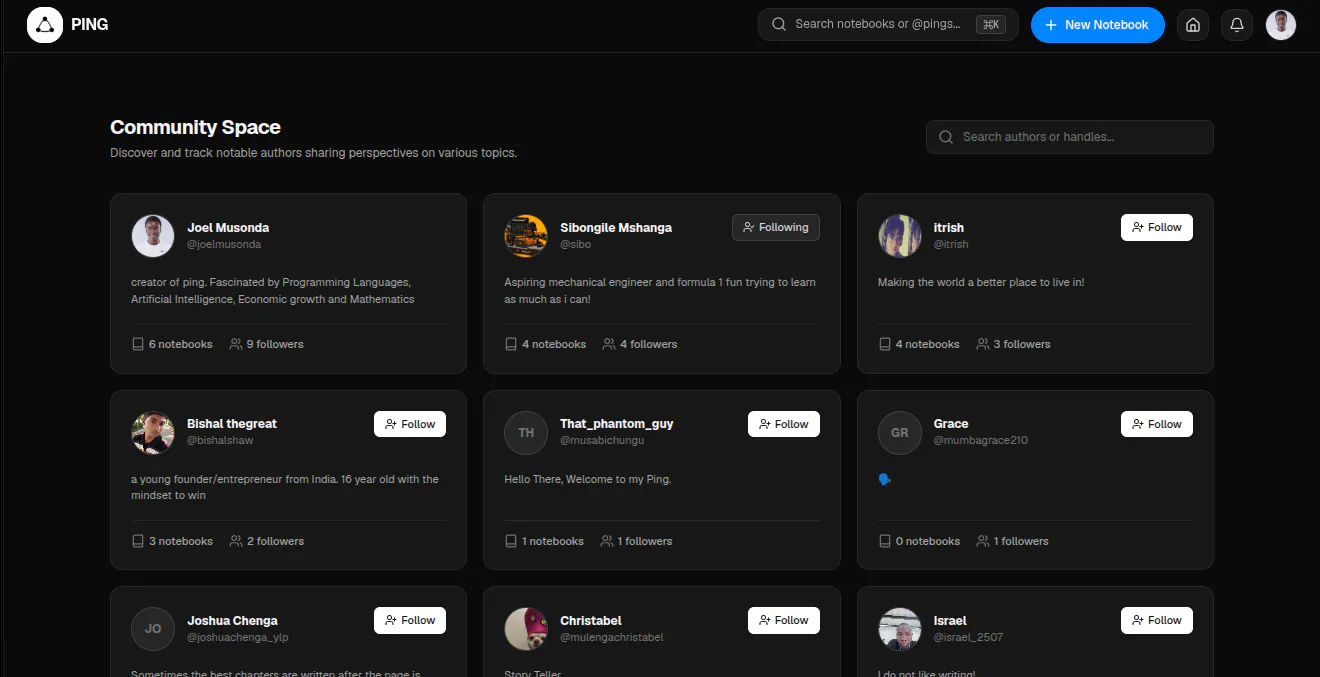Open Grace profile name
The width and height of the screenshot is (1320, 677).
pyautogui.click(x=951, y=424)
